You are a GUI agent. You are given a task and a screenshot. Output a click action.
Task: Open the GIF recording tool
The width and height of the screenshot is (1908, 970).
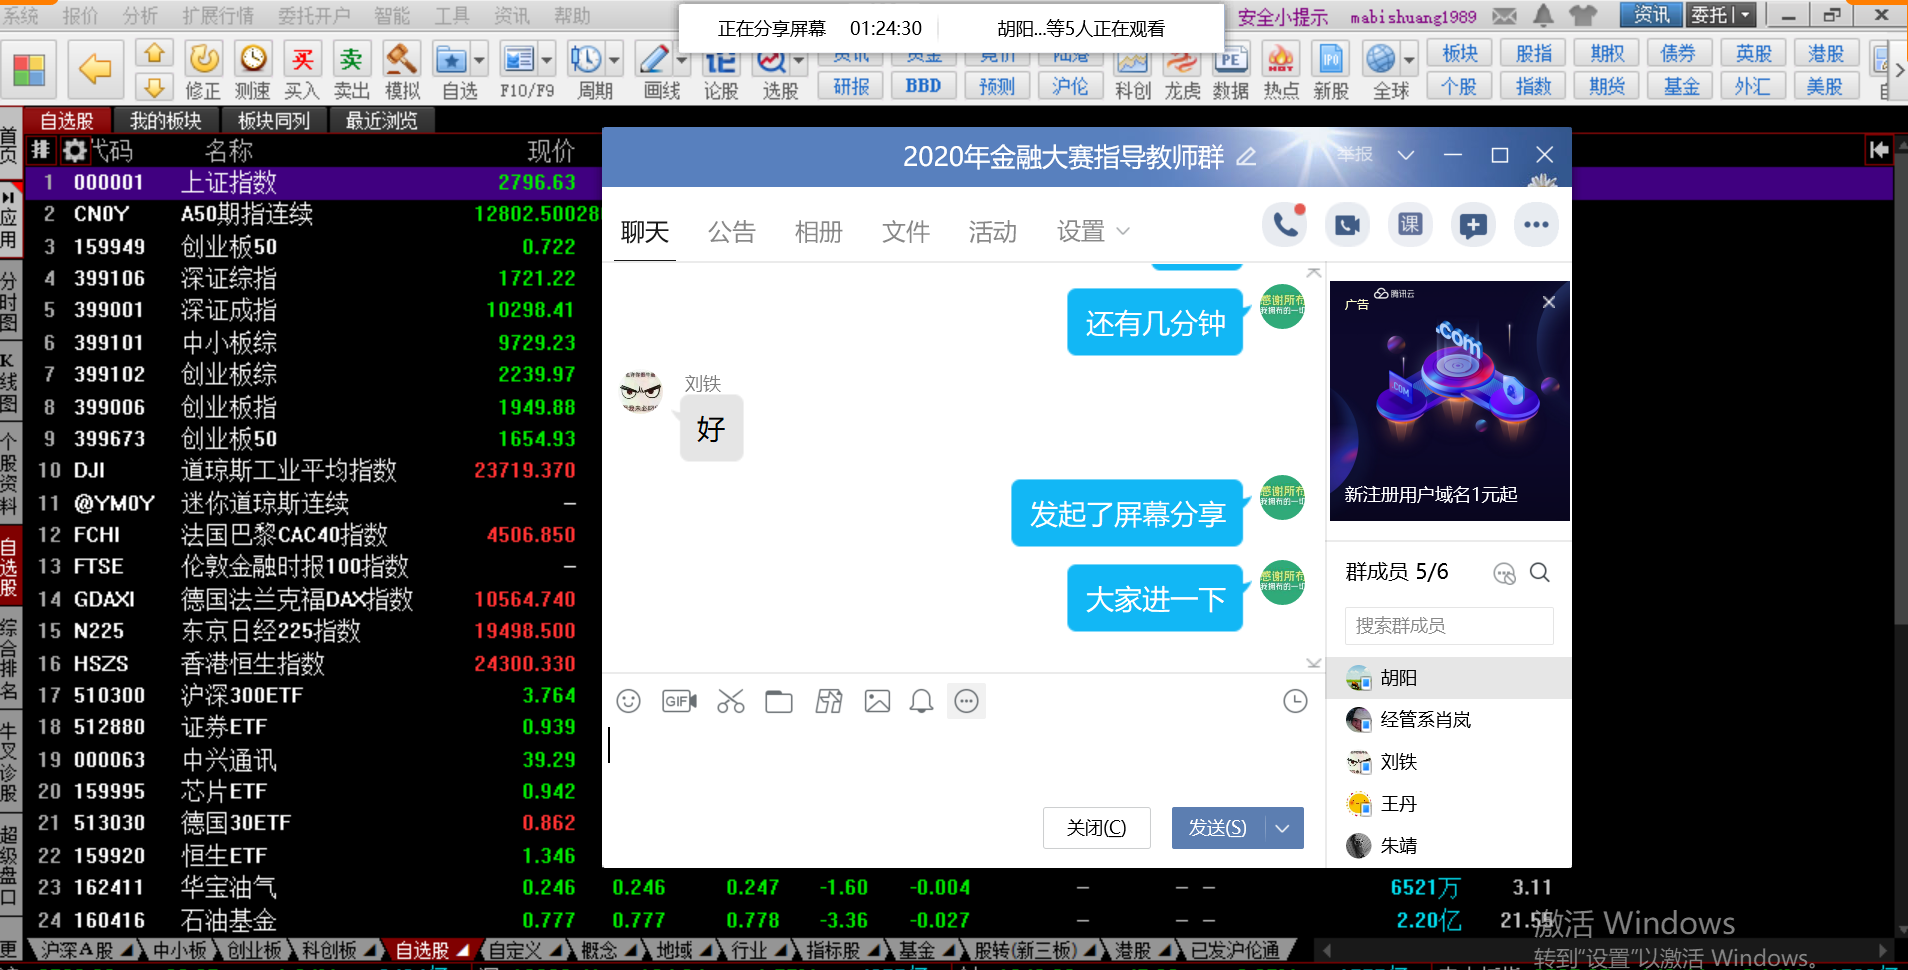[679, 702]
